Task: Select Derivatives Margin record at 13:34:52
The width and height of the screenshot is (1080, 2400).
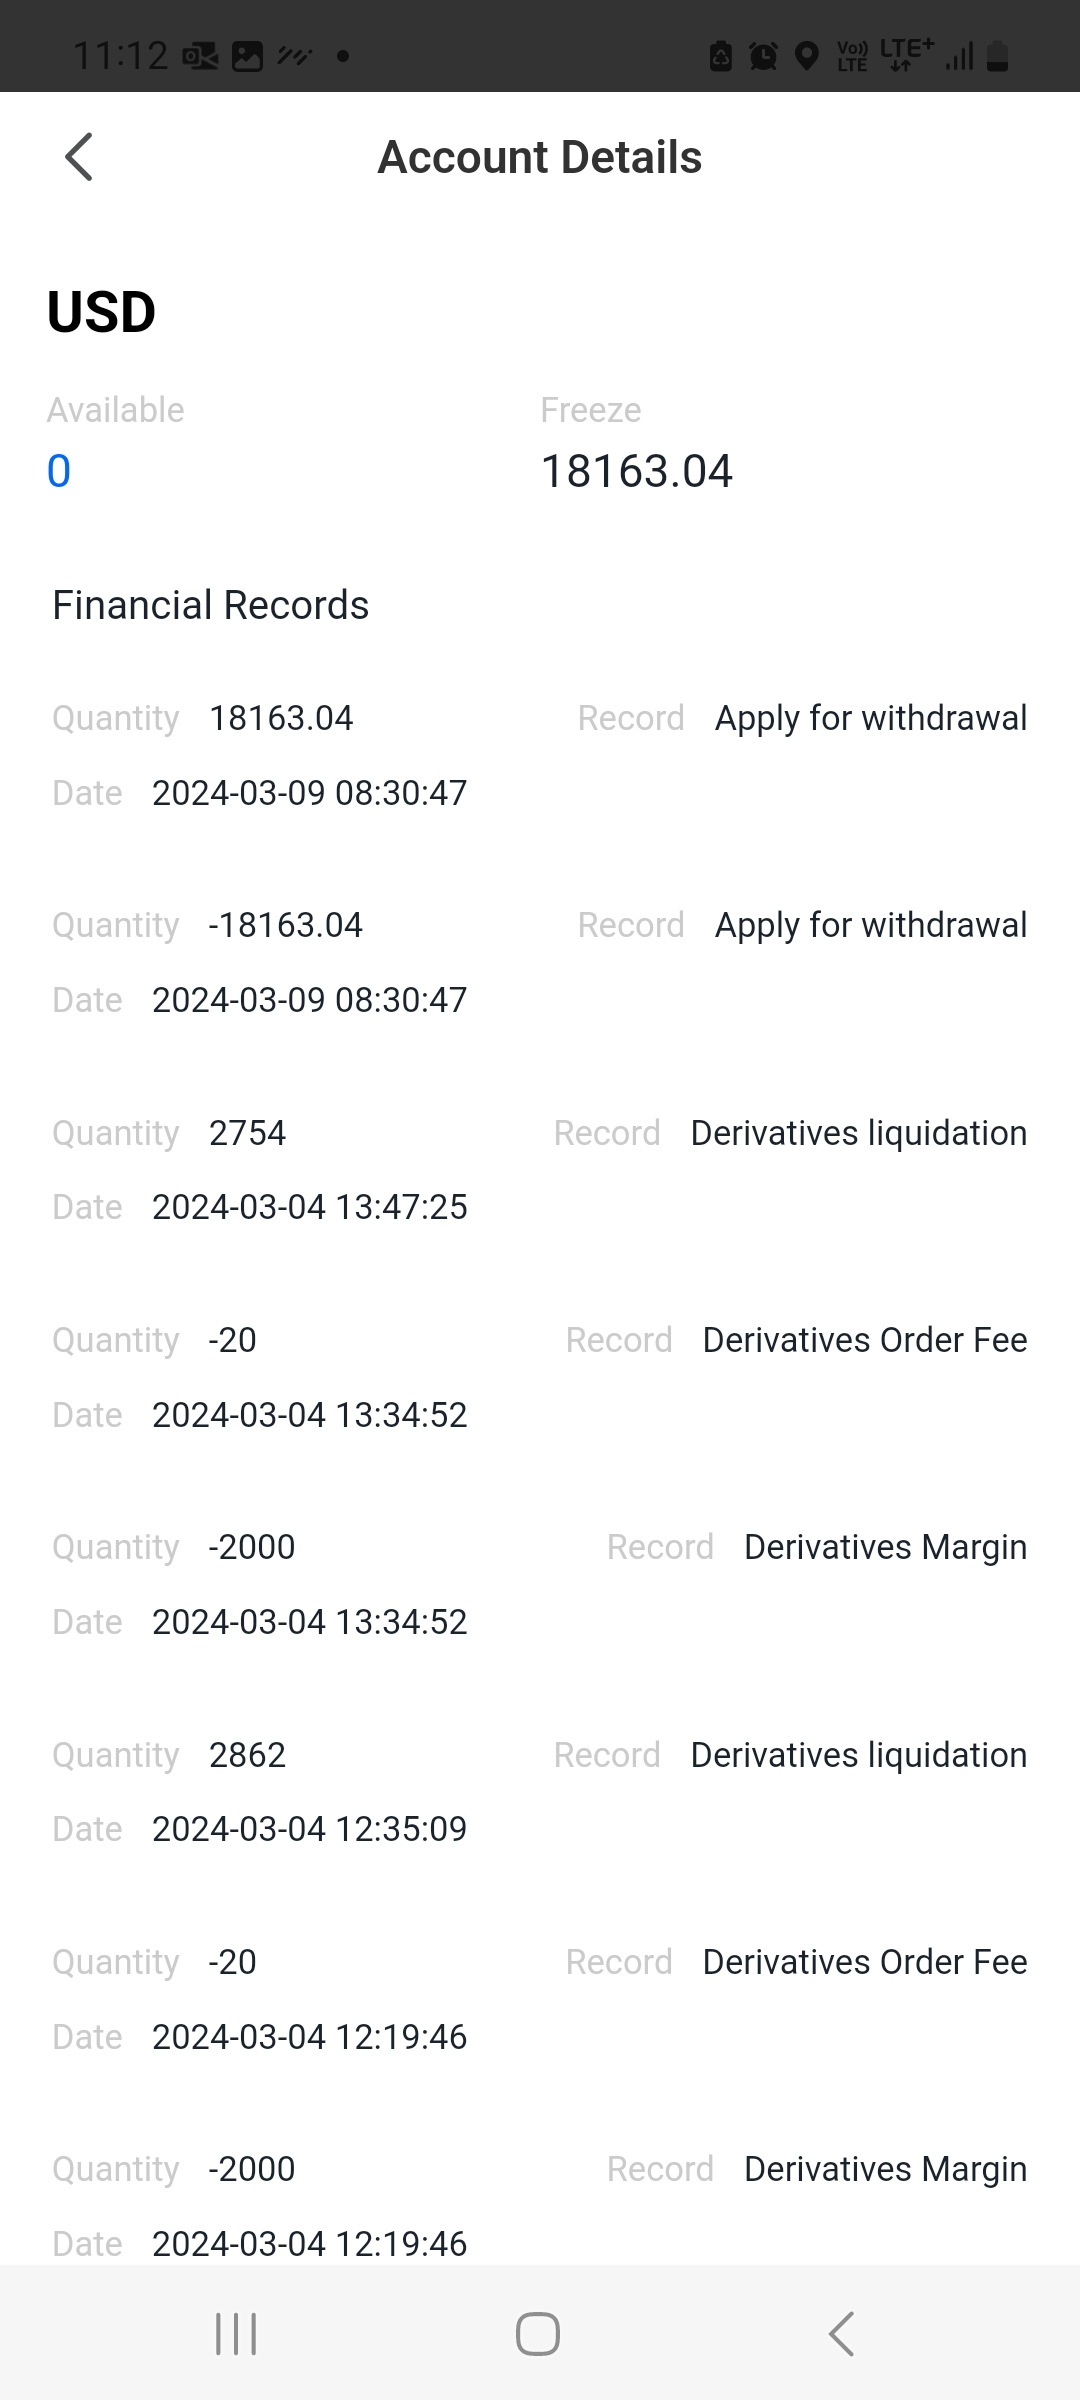Action: point(540,1584)
